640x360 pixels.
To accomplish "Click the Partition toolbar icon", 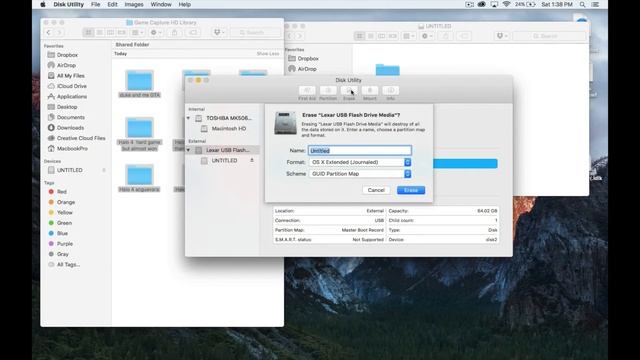I will click(328, 91).
